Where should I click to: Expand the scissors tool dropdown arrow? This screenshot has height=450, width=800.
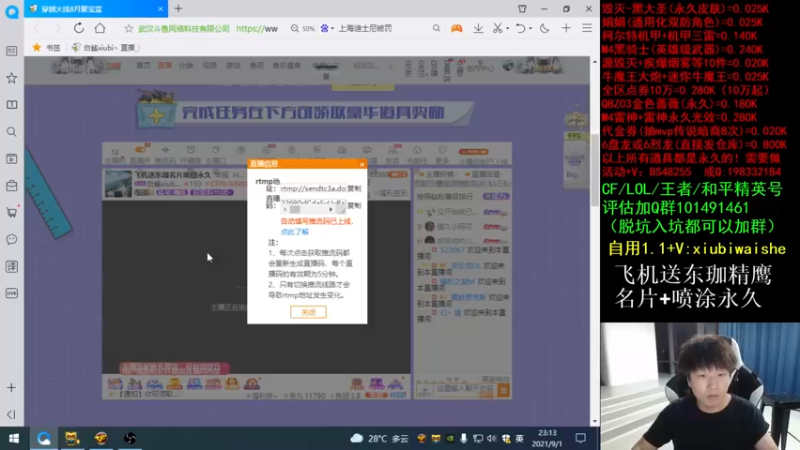coord(507,29)
